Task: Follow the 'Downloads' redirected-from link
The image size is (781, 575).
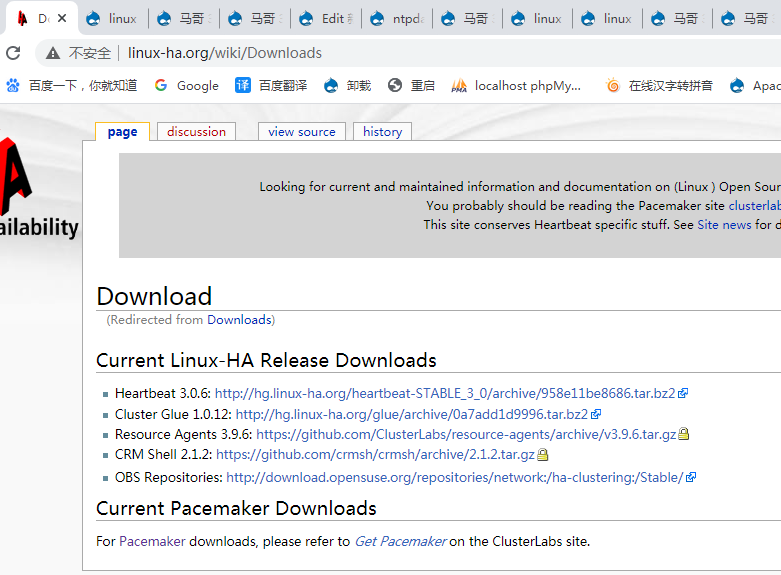Action: pos(240,320)
